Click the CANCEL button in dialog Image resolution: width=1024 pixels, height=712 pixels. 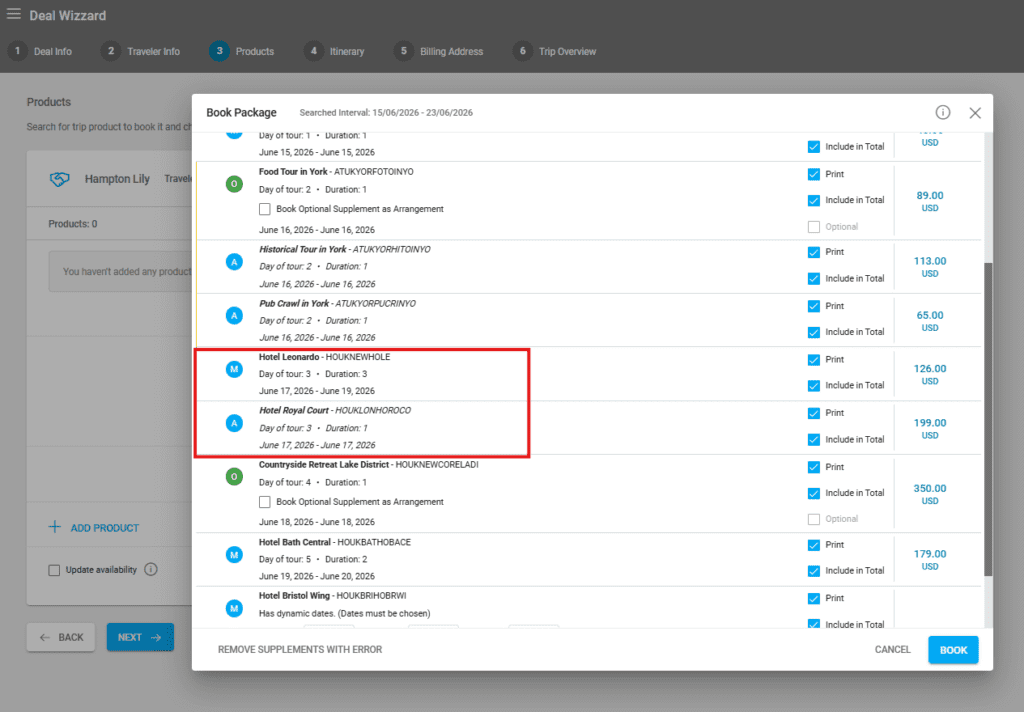[892, 650]
